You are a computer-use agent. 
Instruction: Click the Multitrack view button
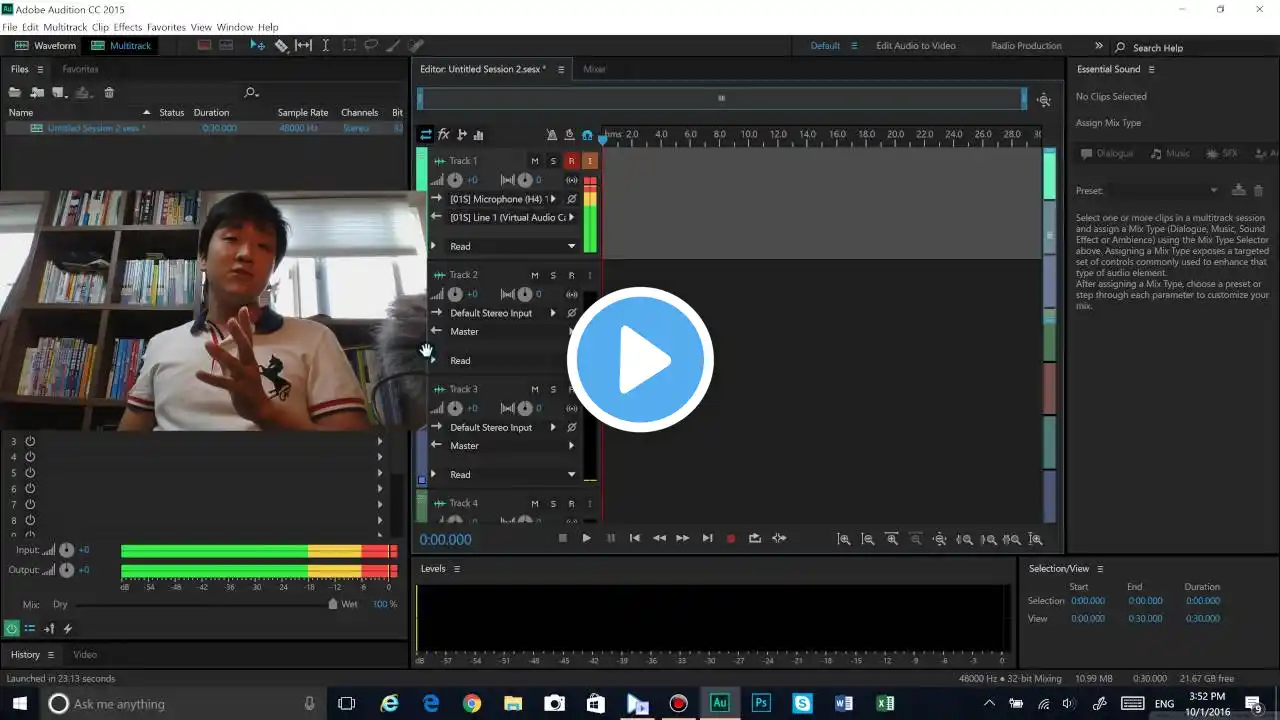click(x=121, y=46)
